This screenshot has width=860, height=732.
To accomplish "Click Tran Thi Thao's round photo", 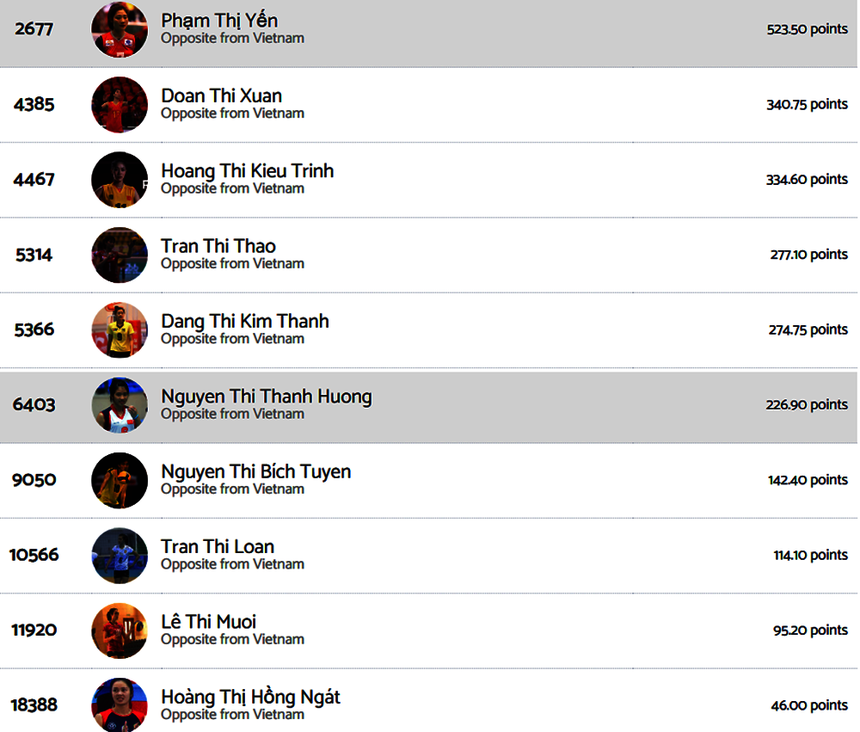I will 119,255.
